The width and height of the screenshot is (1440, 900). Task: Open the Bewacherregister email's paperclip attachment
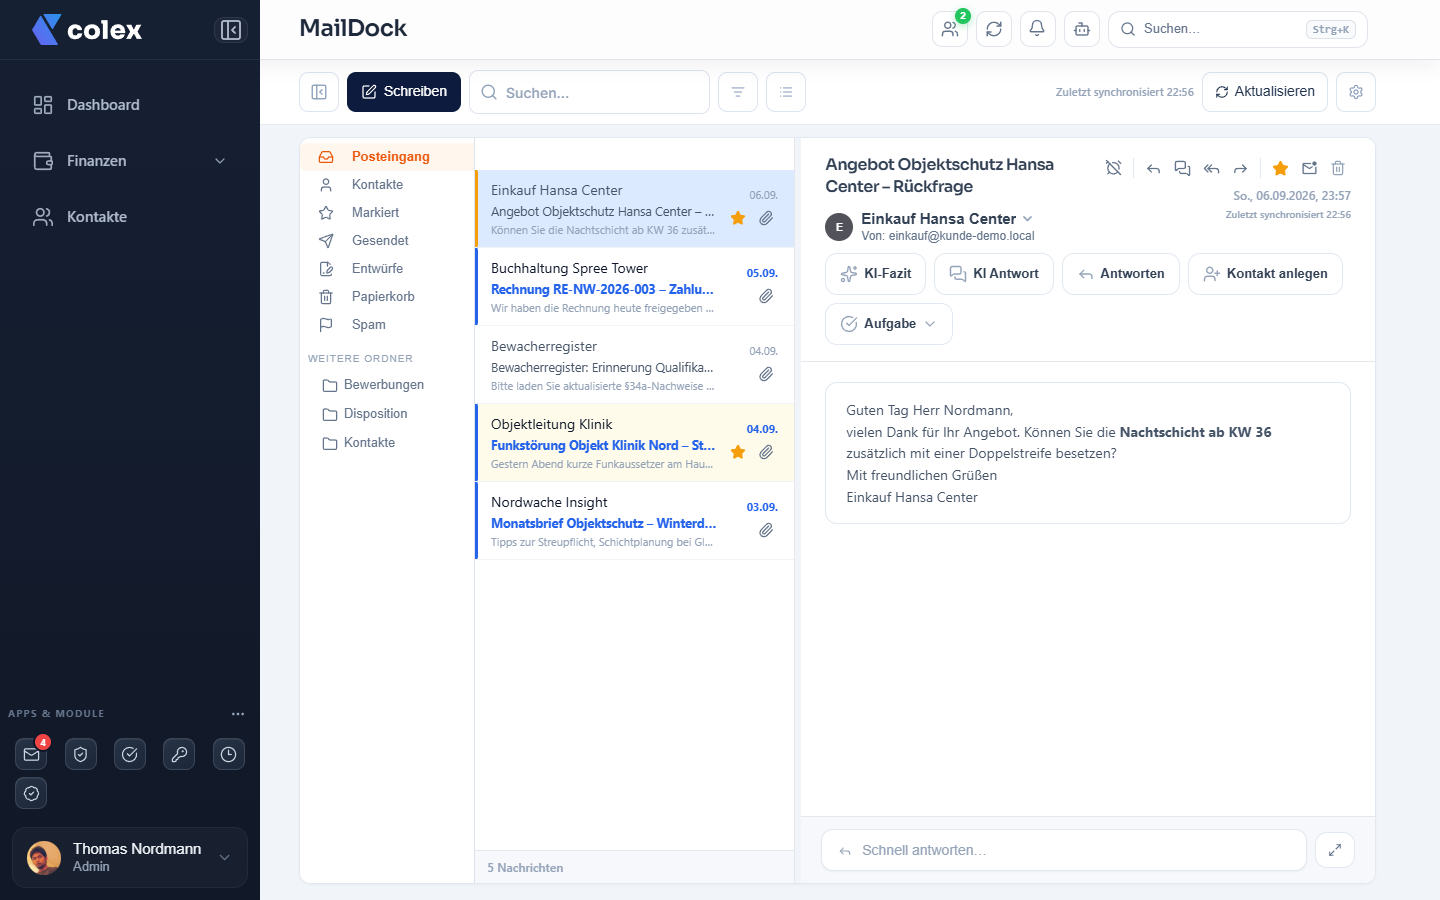[x=766, y=374]
